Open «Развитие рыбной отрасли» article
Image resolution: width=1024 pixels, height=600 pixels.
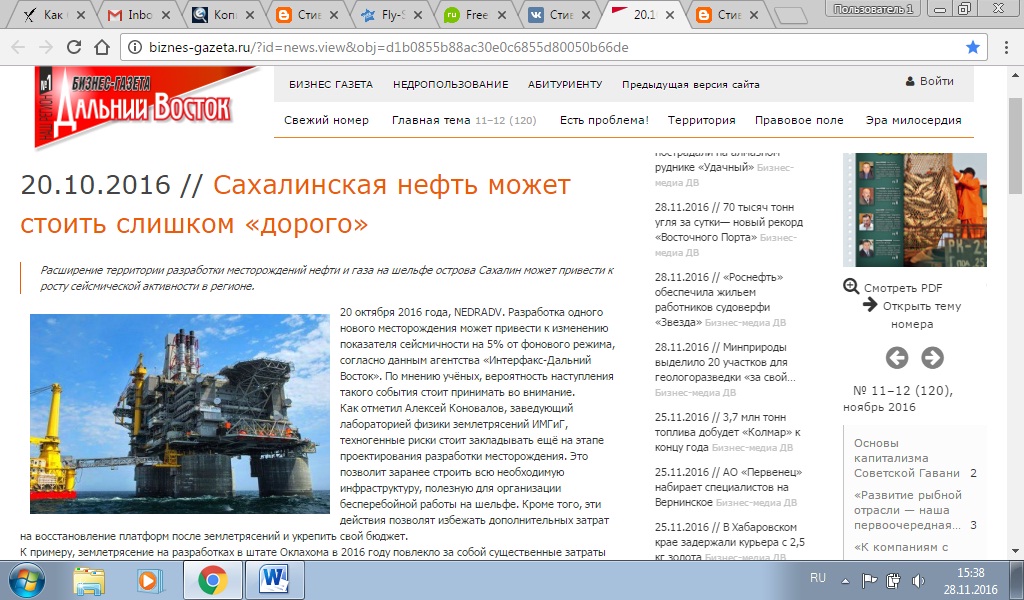pyautogui.click(x=908, y=510)
